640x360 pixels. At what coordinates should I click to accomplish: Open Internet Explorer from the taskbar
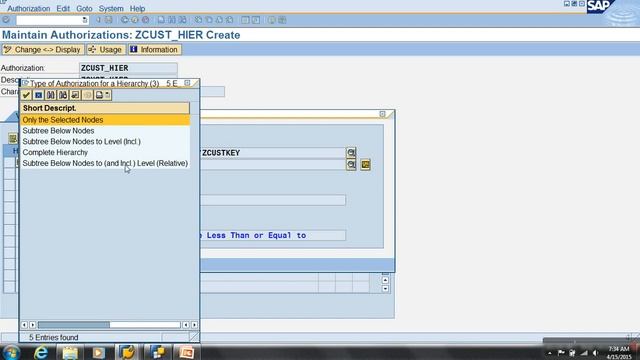(41, 352)
